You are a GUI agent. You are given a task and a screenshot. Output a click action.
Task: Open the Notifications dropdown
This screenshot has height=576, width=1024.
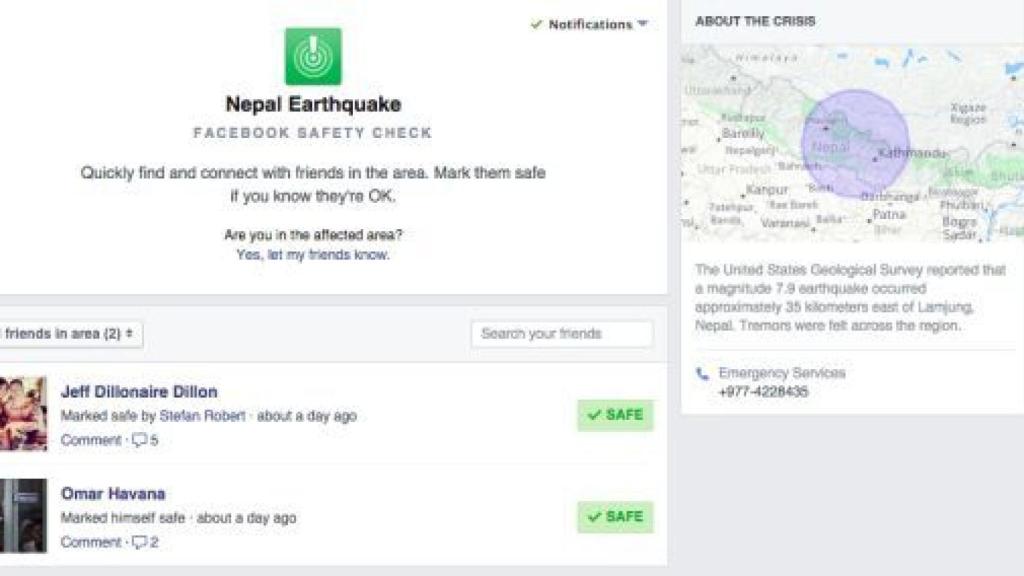coord(590,24)
